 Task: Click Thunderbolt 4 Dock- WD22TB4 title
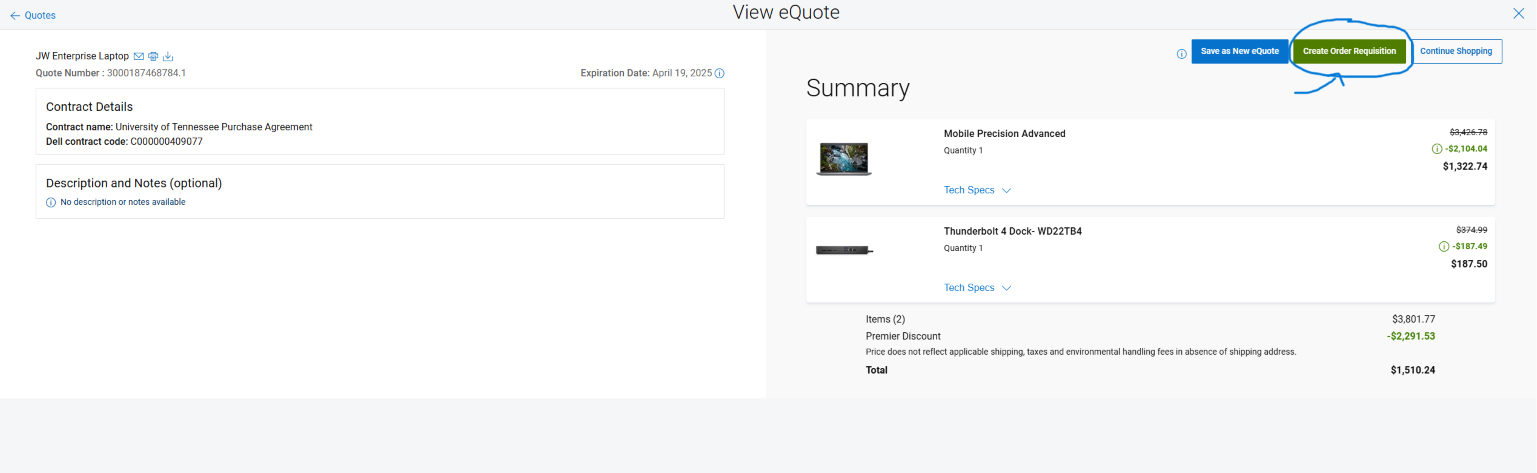tap(1012, 231)
